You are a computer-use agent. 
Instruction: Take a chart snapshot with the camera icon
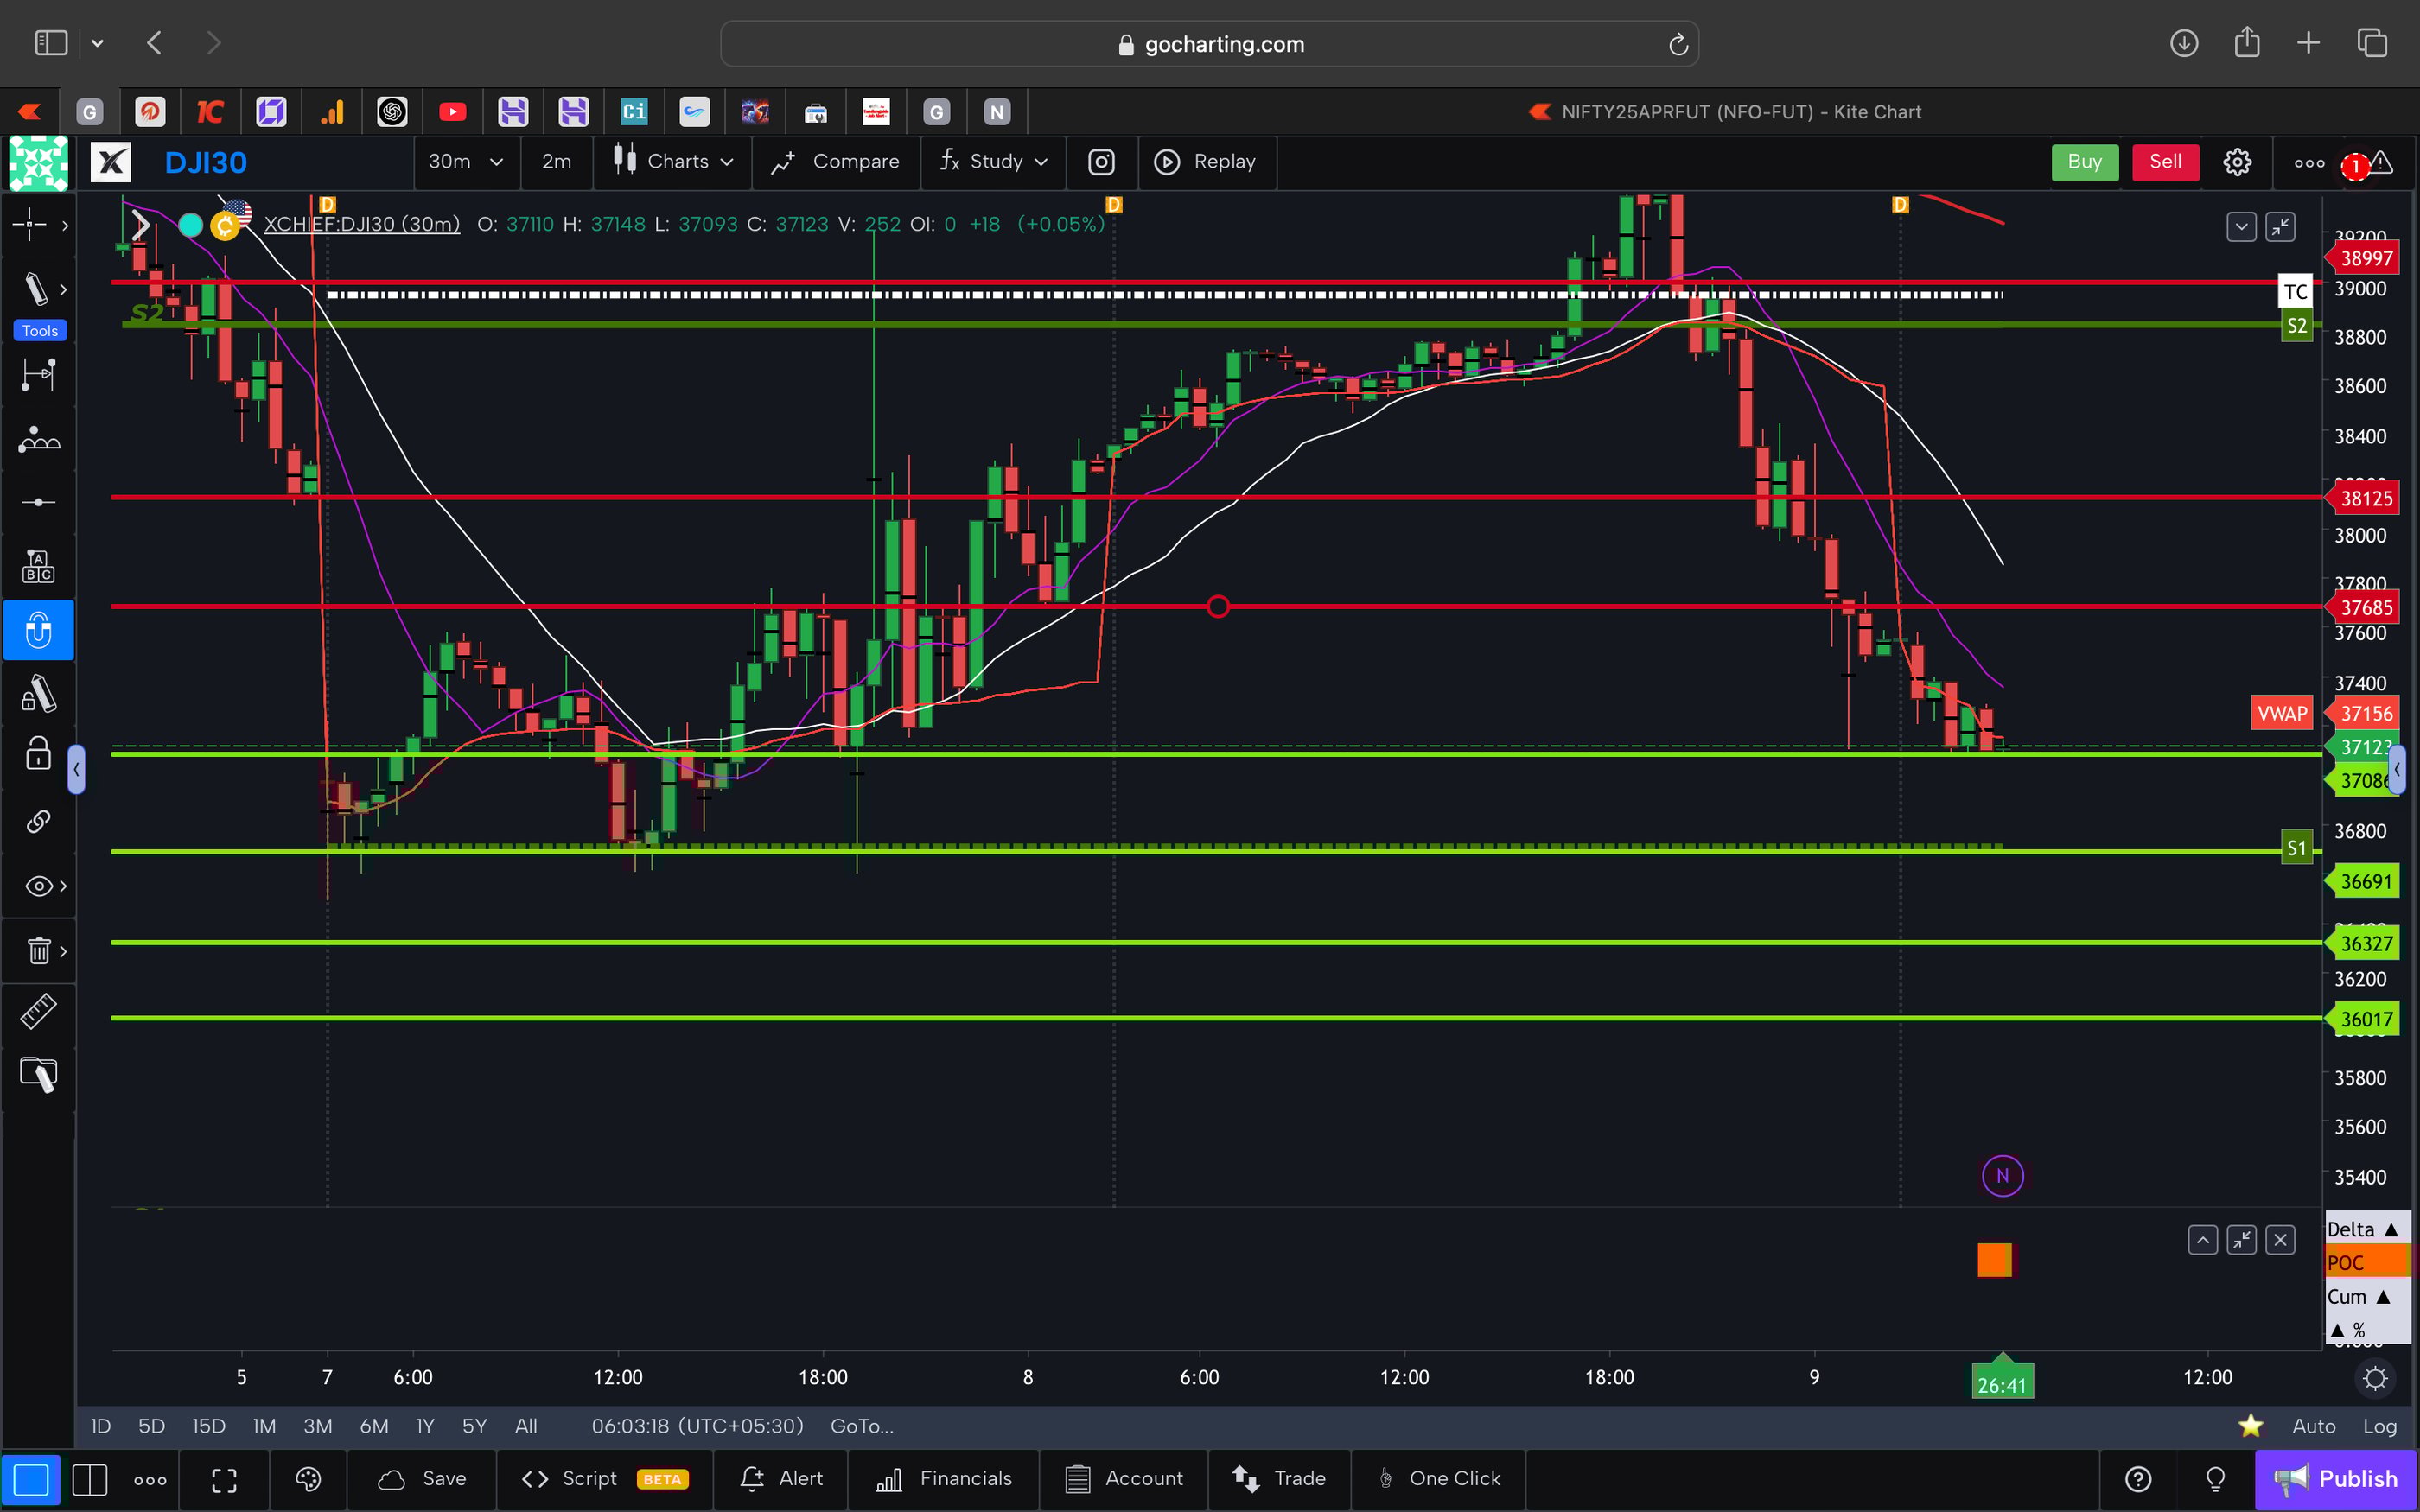pyautogui.click(x=1101, y=162)
